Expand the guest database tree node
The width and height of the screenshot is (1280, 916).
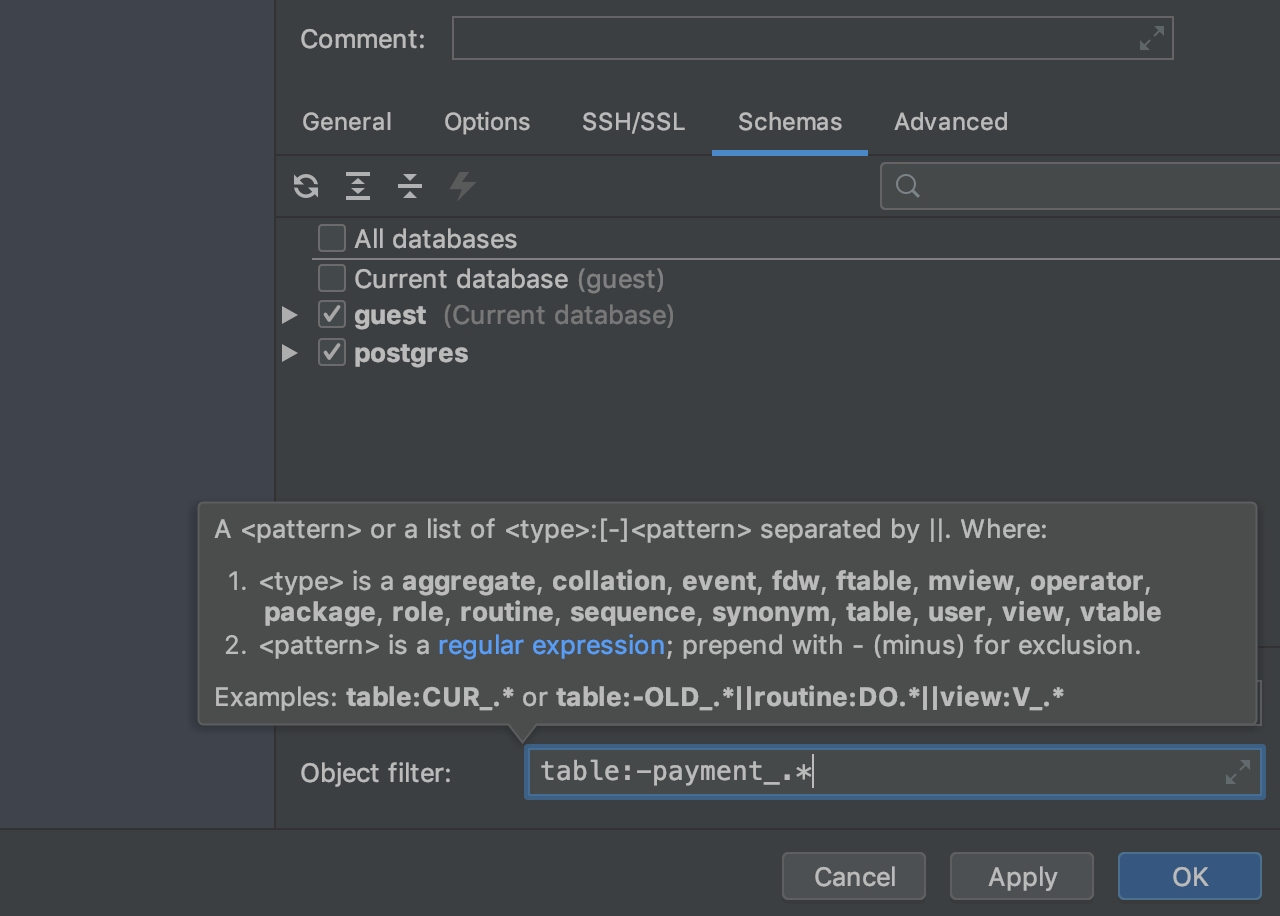290,315
